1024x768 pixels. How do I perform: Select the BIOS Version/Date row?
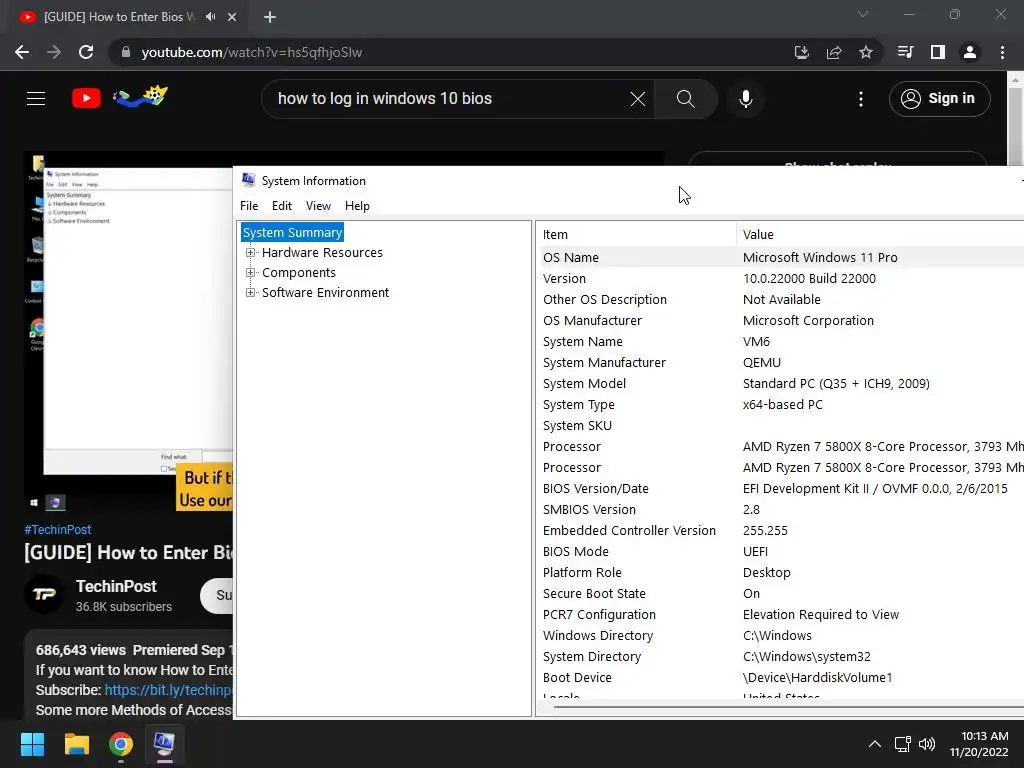coord(780,488)
